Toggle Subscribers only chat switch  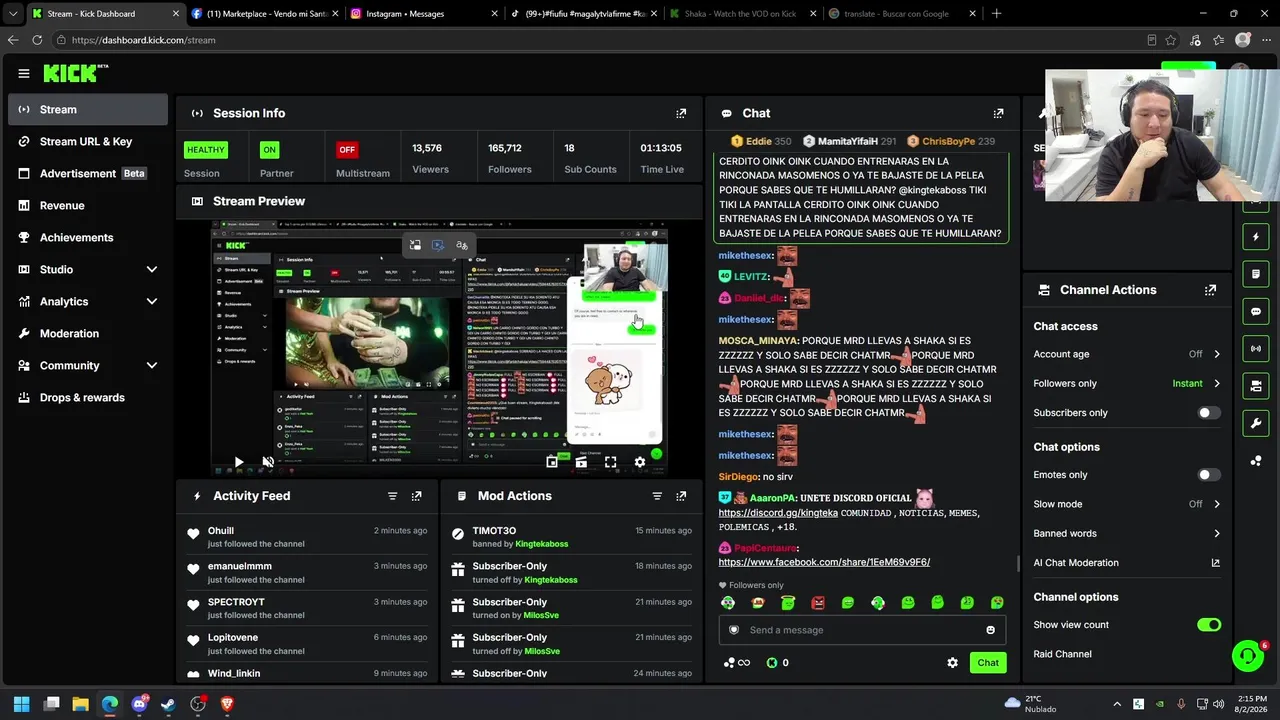pyautogui.click(x=1209, y=413)
